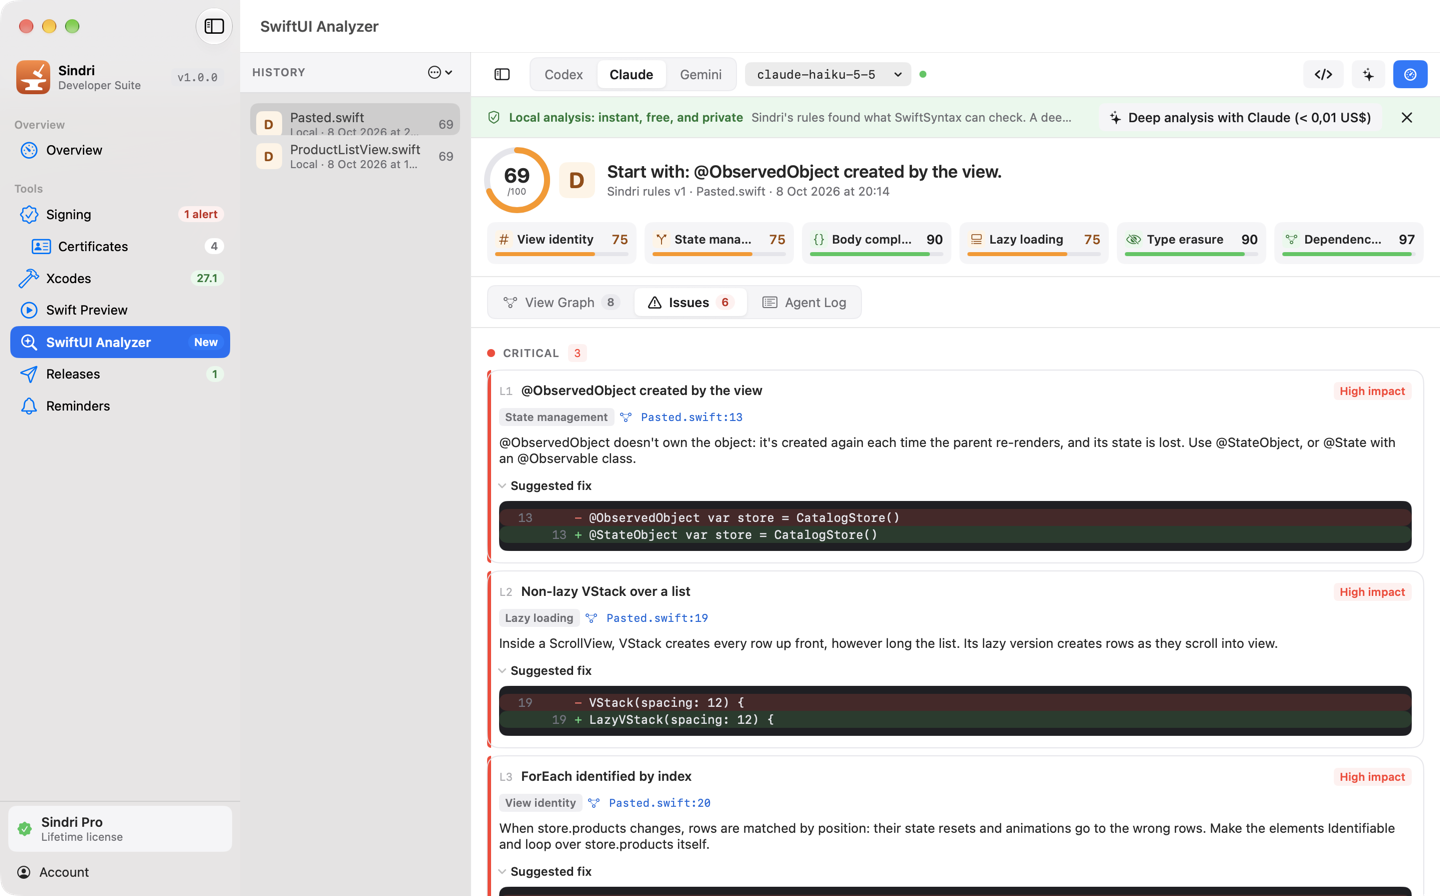Collapse Suggested fix under @ObservedObject issue
Image resolution: width=1440 pixels, height=896 pixels.
[x=546, y=486]
